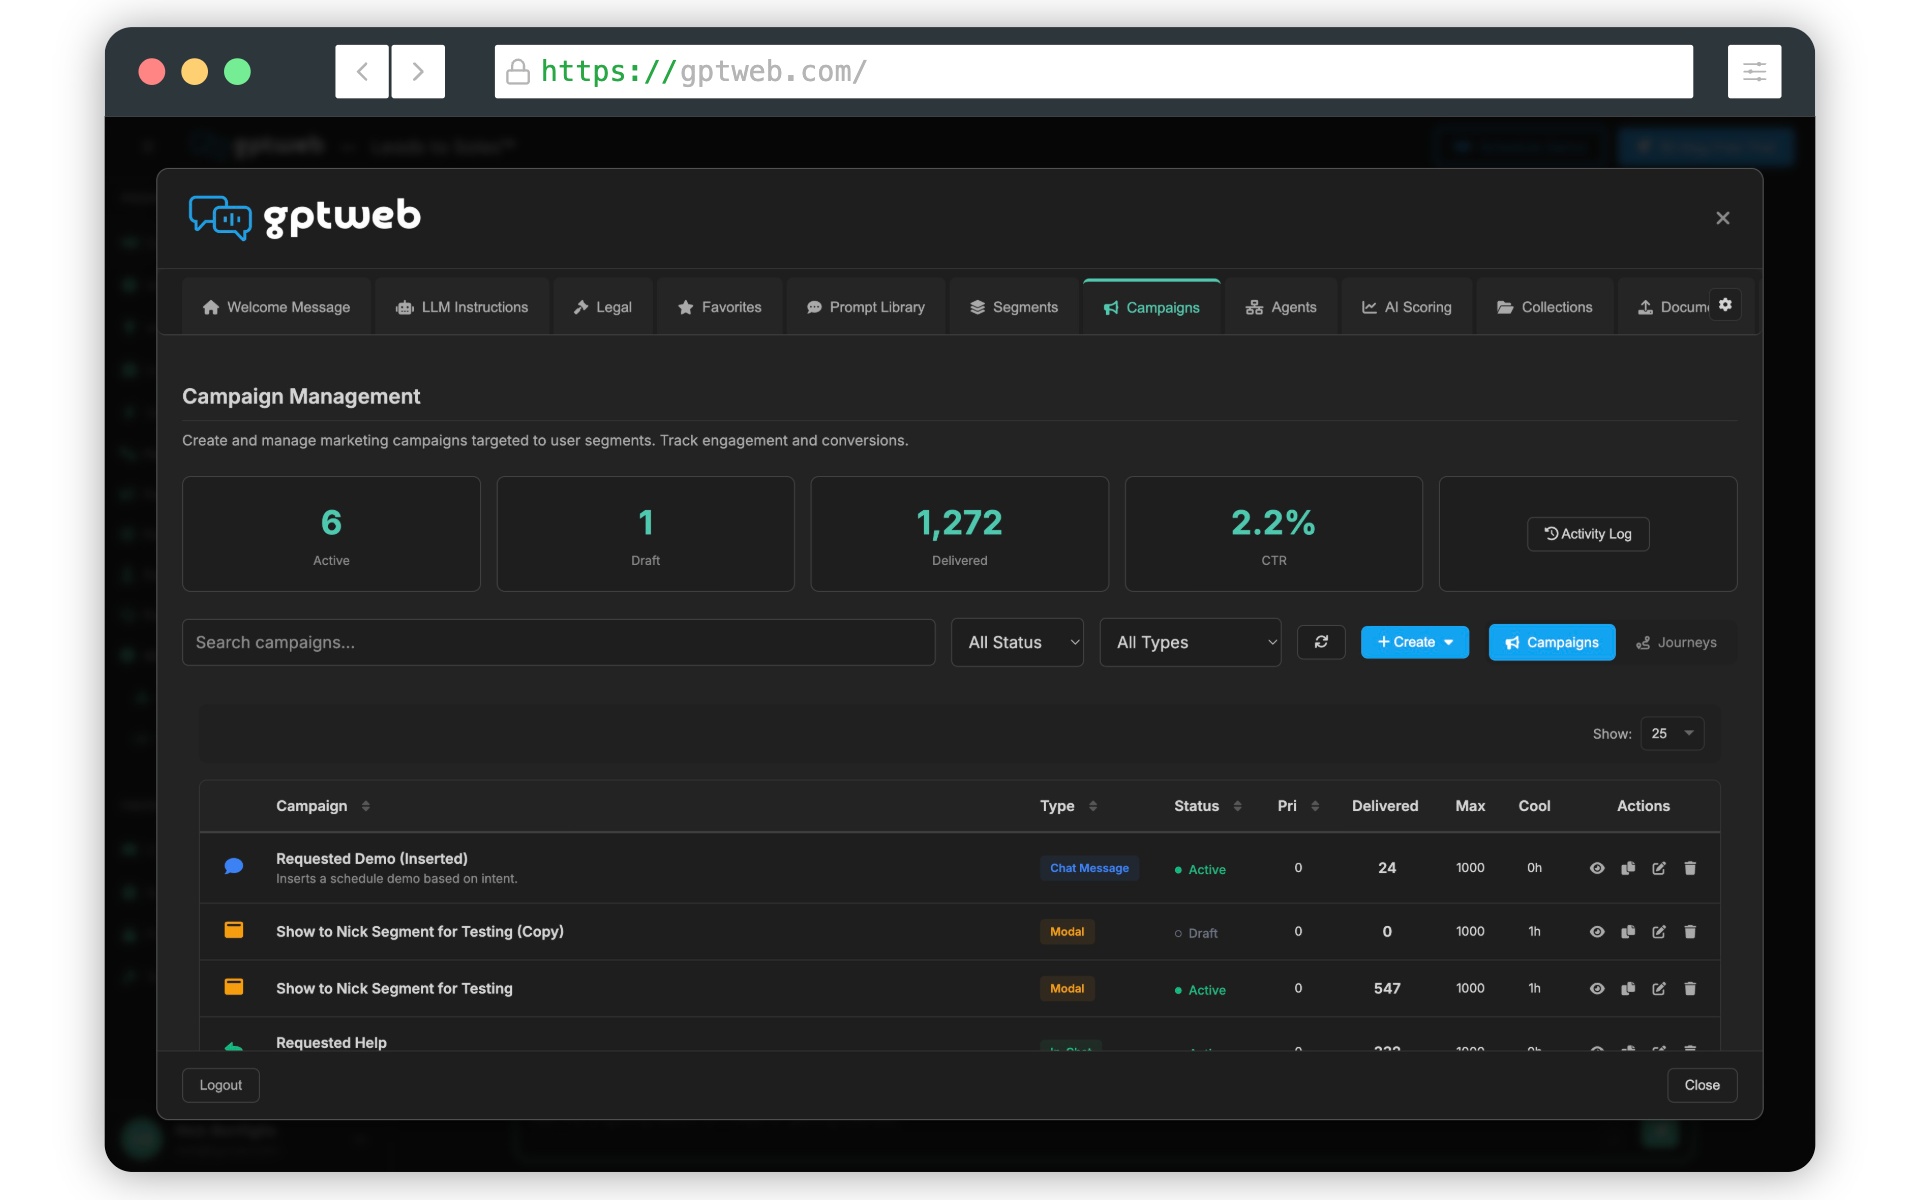Open the settings gear beside the tabs
The width and height of the screenshot is (1920, 1200).
[x=1725, y=305]
